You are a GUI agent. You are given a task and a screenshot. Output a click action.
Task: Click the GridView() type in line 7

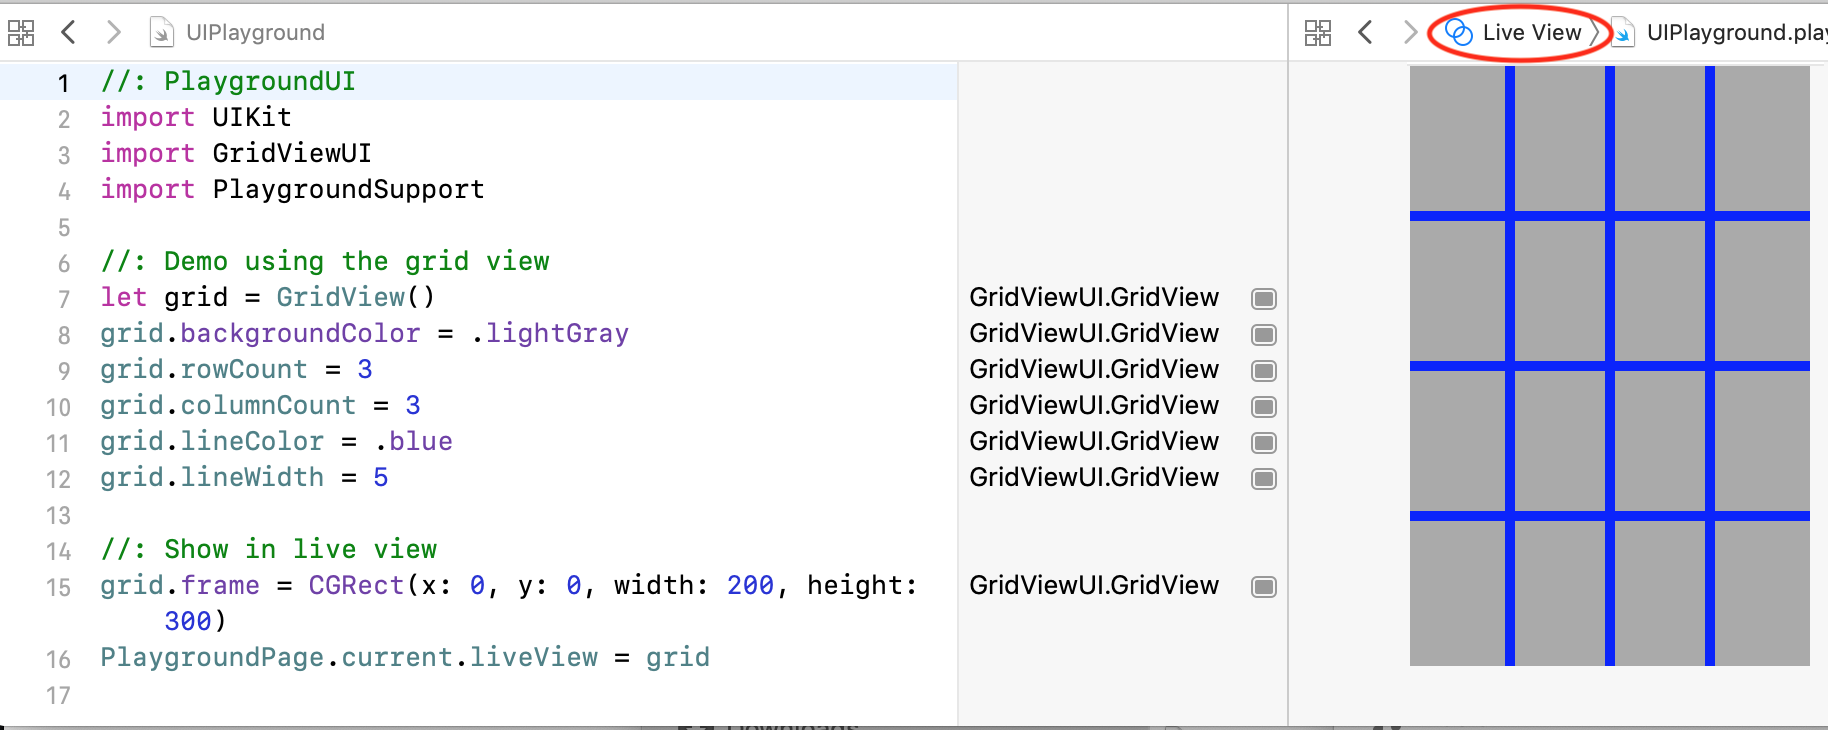[x=340, y=297]
